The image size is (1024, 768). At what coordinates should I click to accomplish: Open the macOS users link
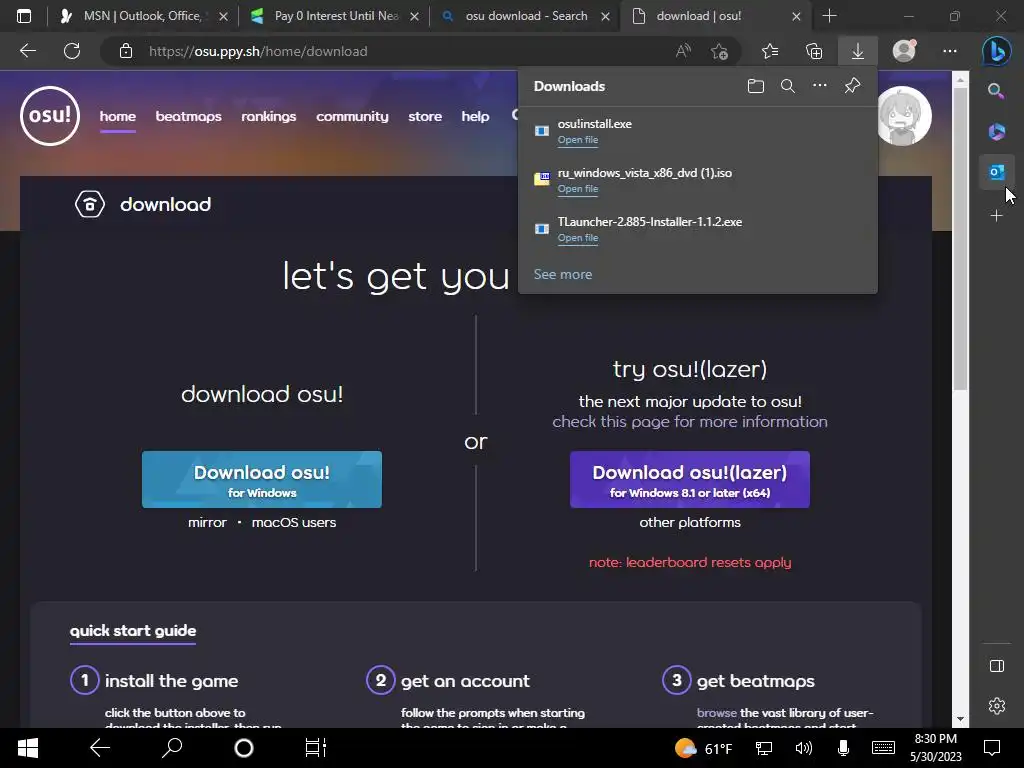pyautogui.click(x=294, y=522)
